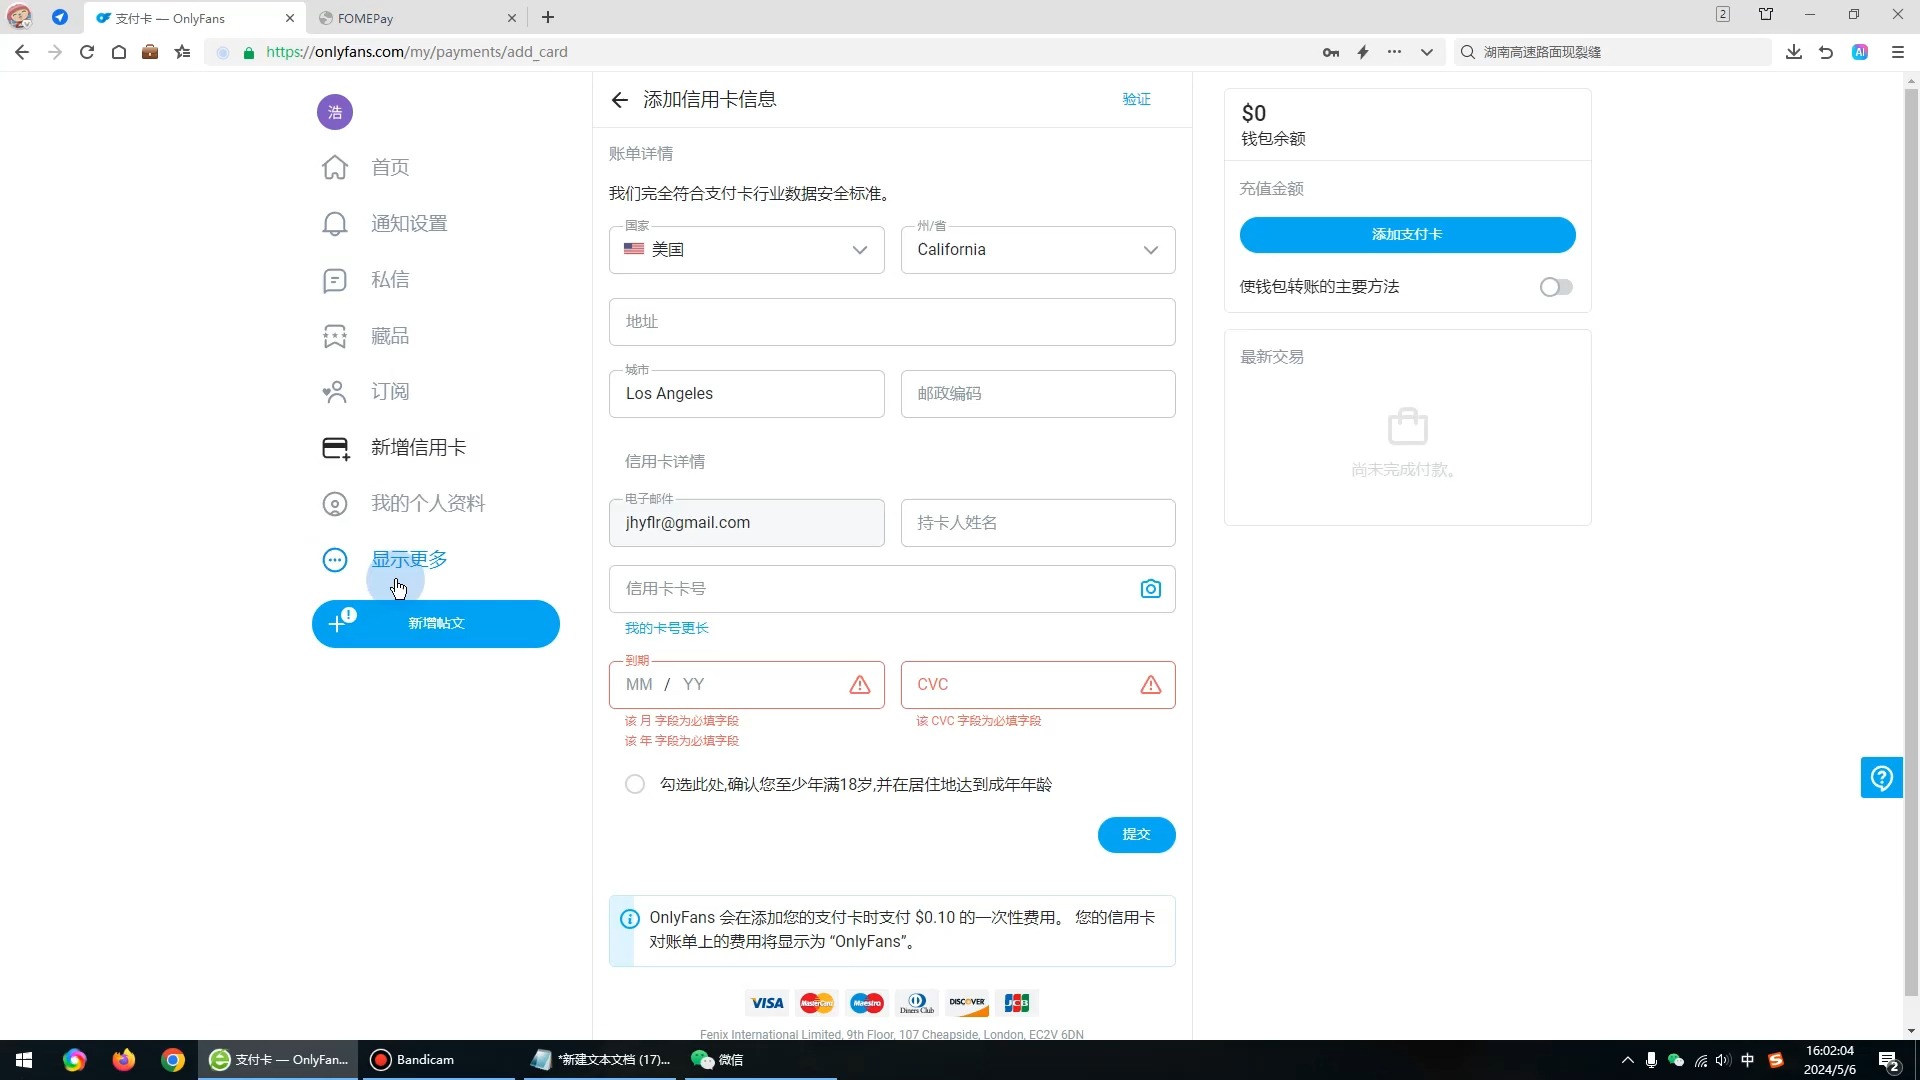Click into the 邮政编码 zip code field
Screen dimensions: 1920x1080
[x=1038, y=394]
